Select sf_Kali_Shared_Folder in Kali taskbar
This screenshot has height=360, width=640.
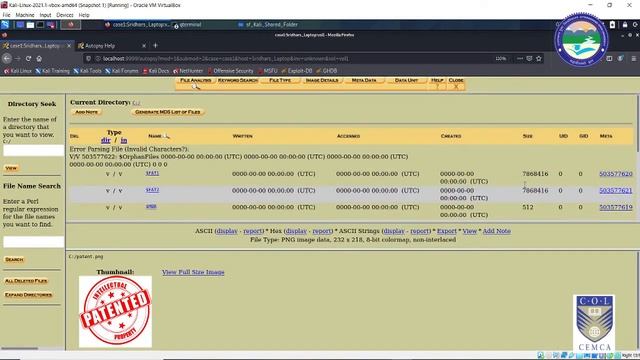pyautogui.click(x=268, y=24)
